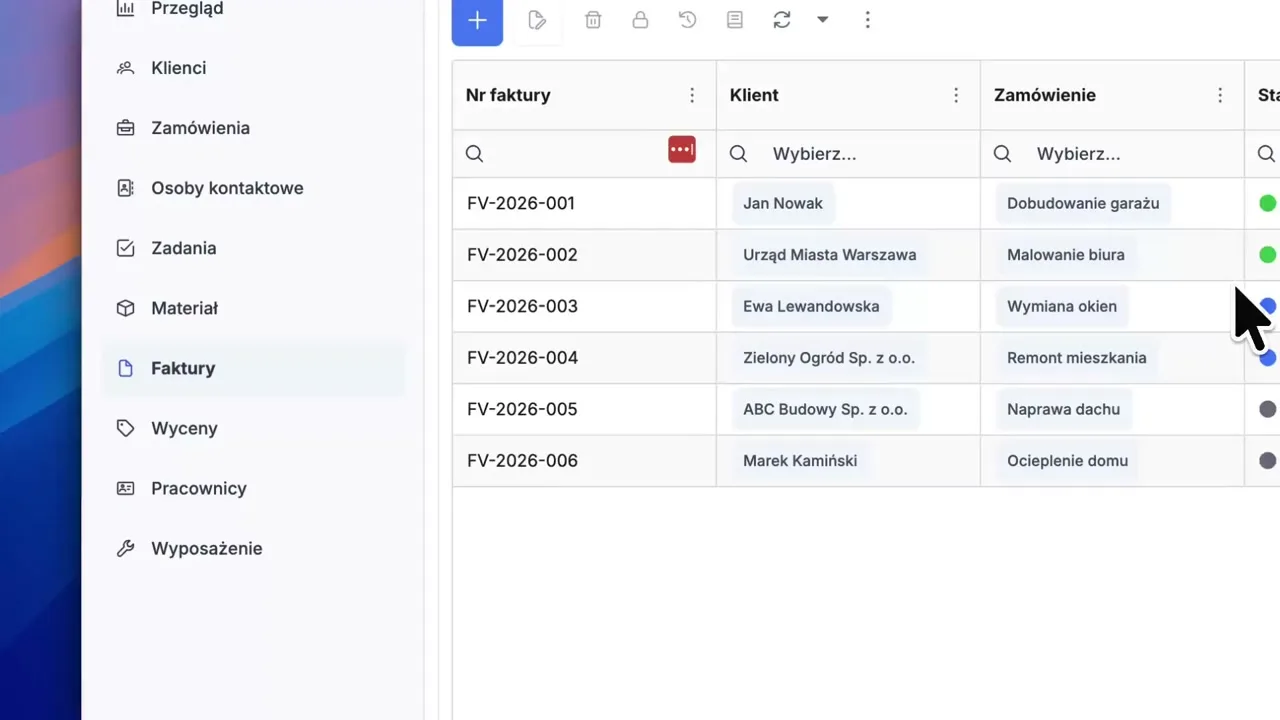
Task: Open the Zamówienie filter Wybierz dropdown
Action: 1078,154
